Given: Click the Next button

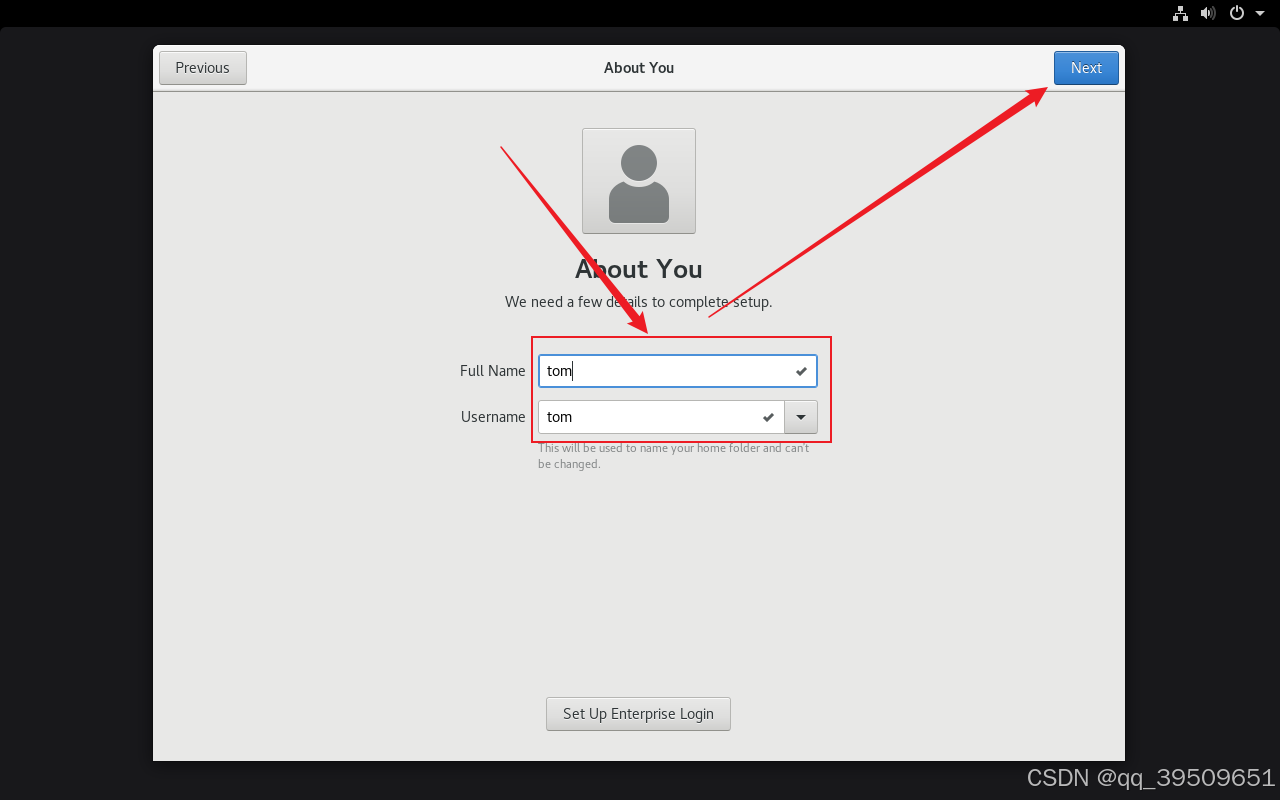Looking at the screenshot, I should 1086,68.
